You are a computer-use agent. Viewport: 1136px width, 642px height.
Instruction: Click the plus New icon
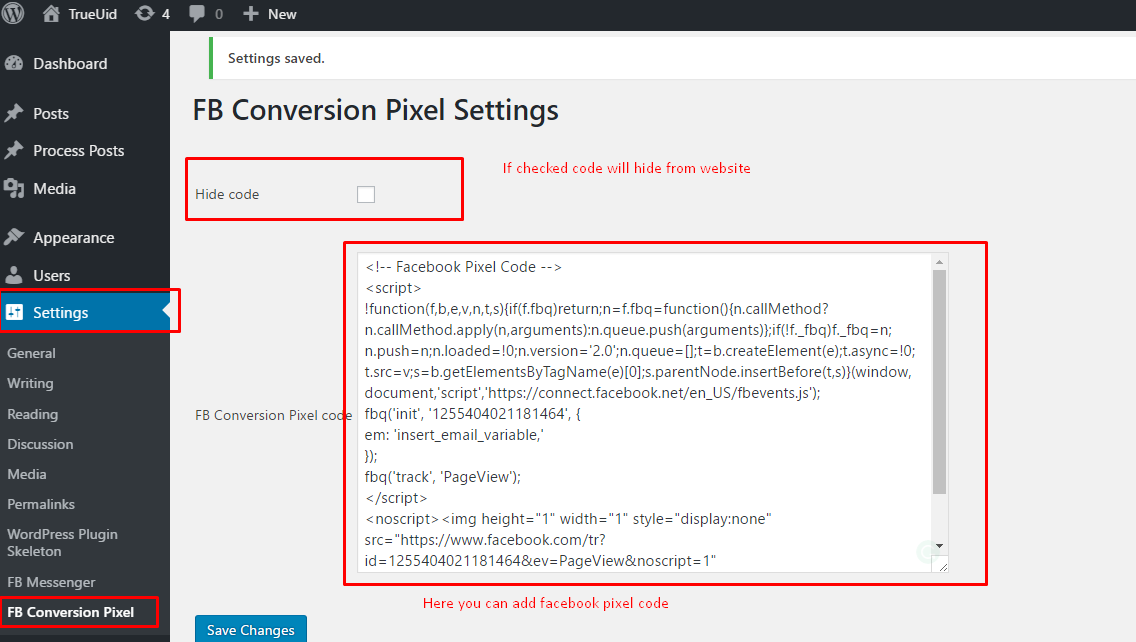[x=250, y=14]
